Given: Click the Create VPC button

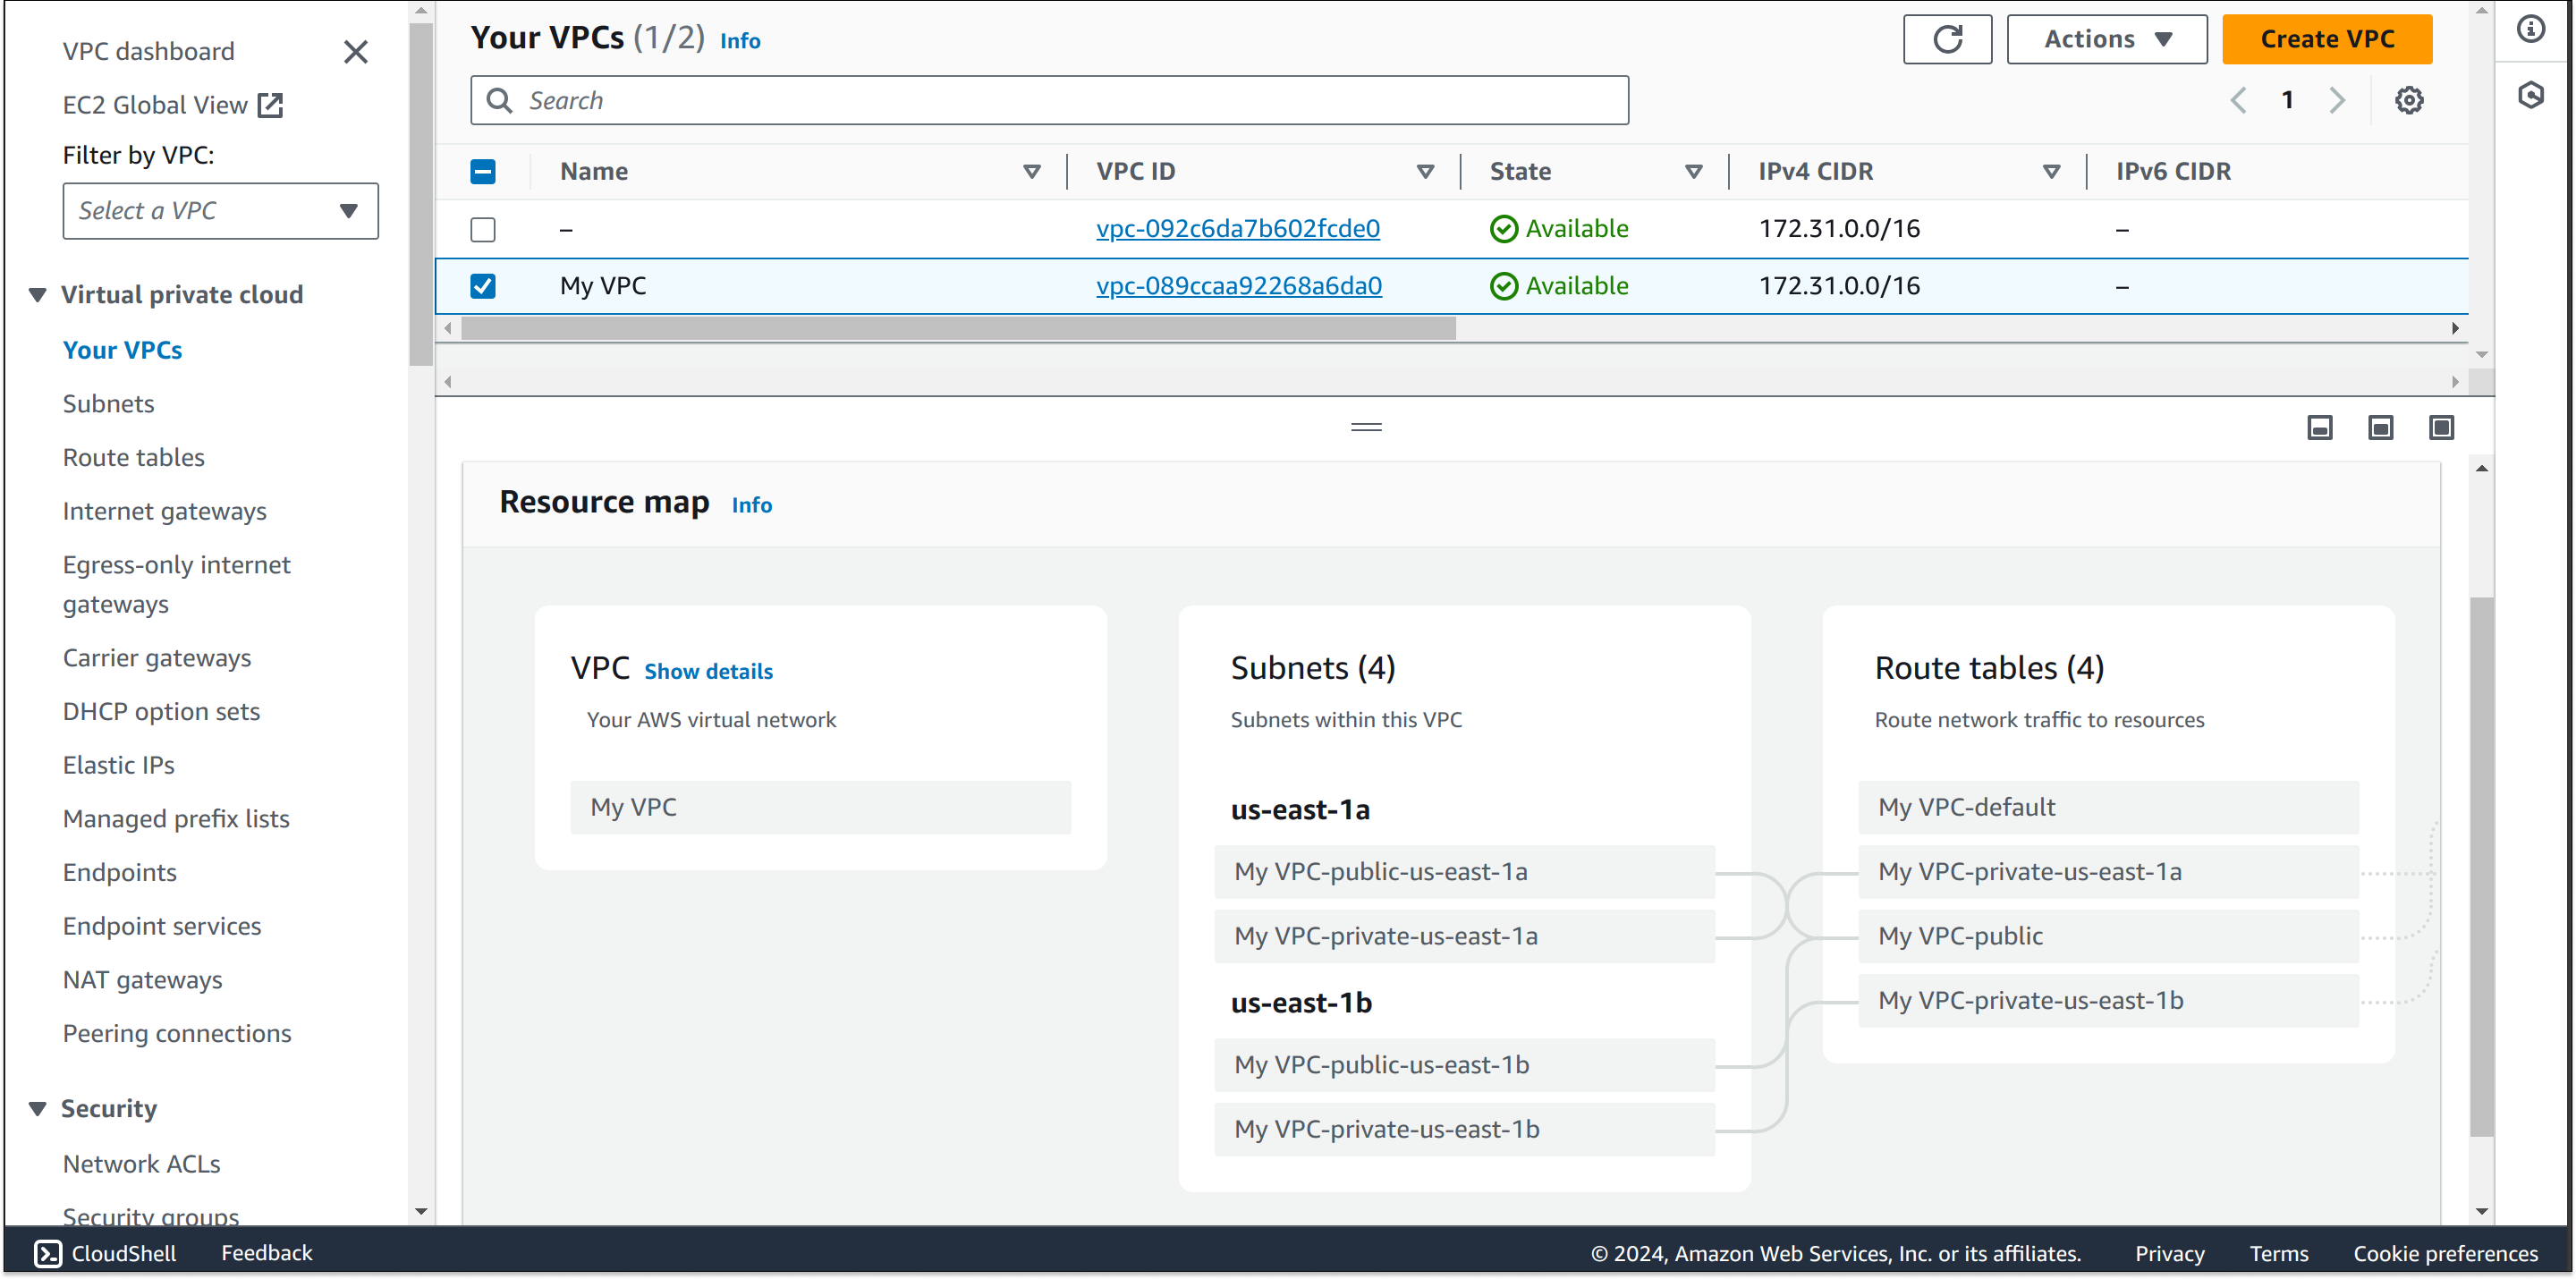Looking at the screenshot, I should (x=2327, y=39).
